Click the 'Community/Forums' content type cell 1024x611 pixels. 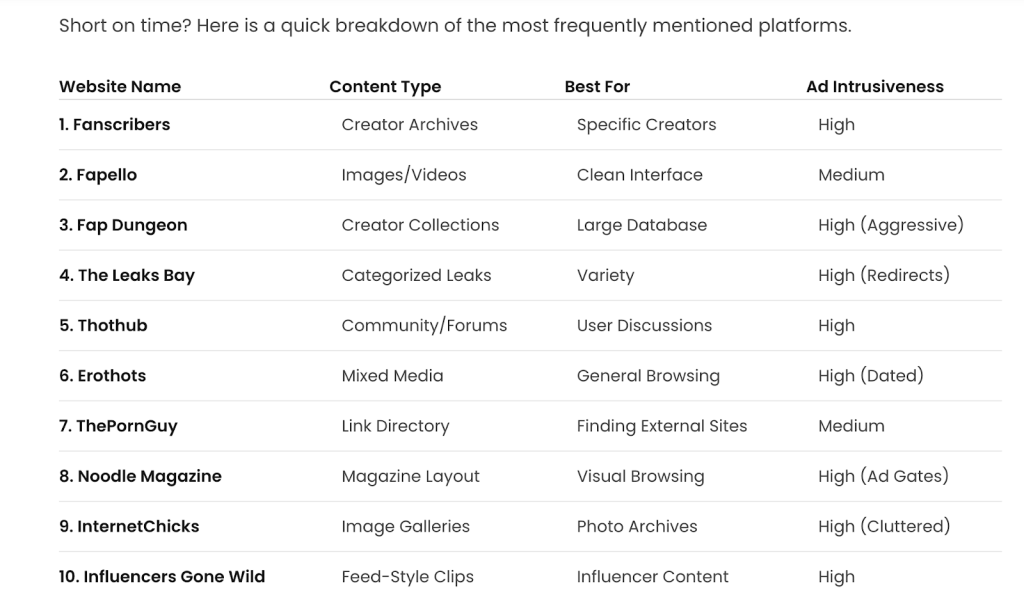(424, 325)
